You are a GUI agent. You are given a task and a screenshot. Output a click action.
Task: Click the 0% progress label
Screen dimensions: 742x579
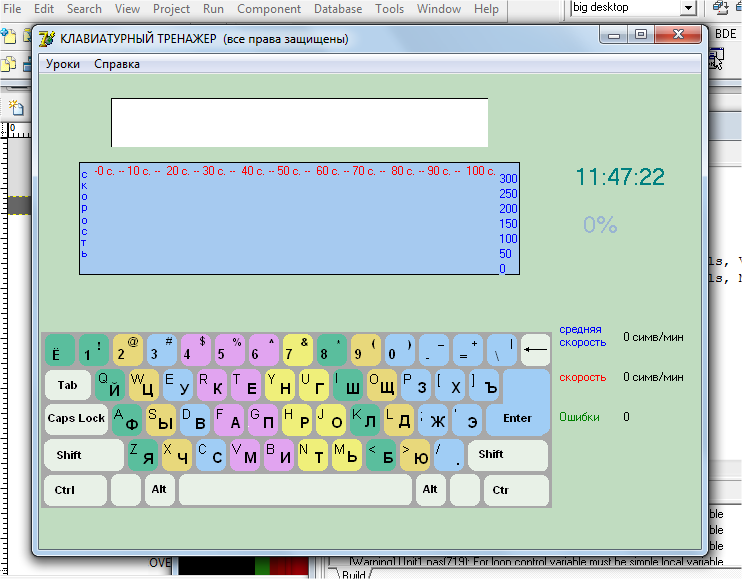600,225
